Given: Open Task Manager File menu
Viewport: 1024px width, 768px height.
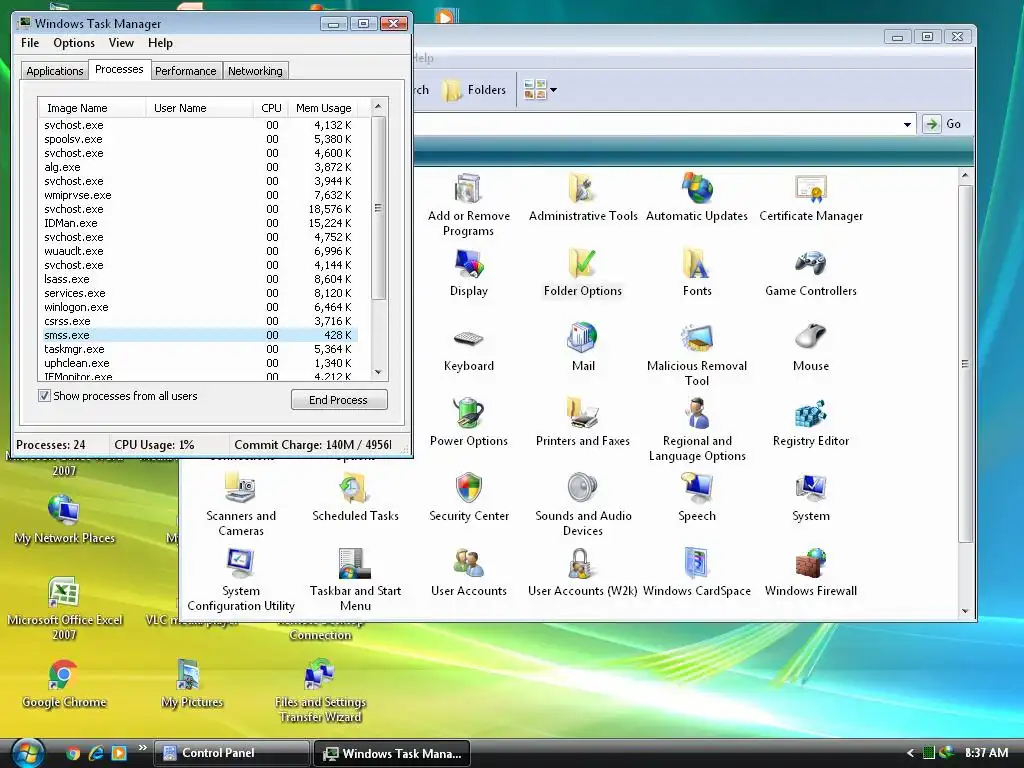Looking at the screenshot, I should click(30, 43).
